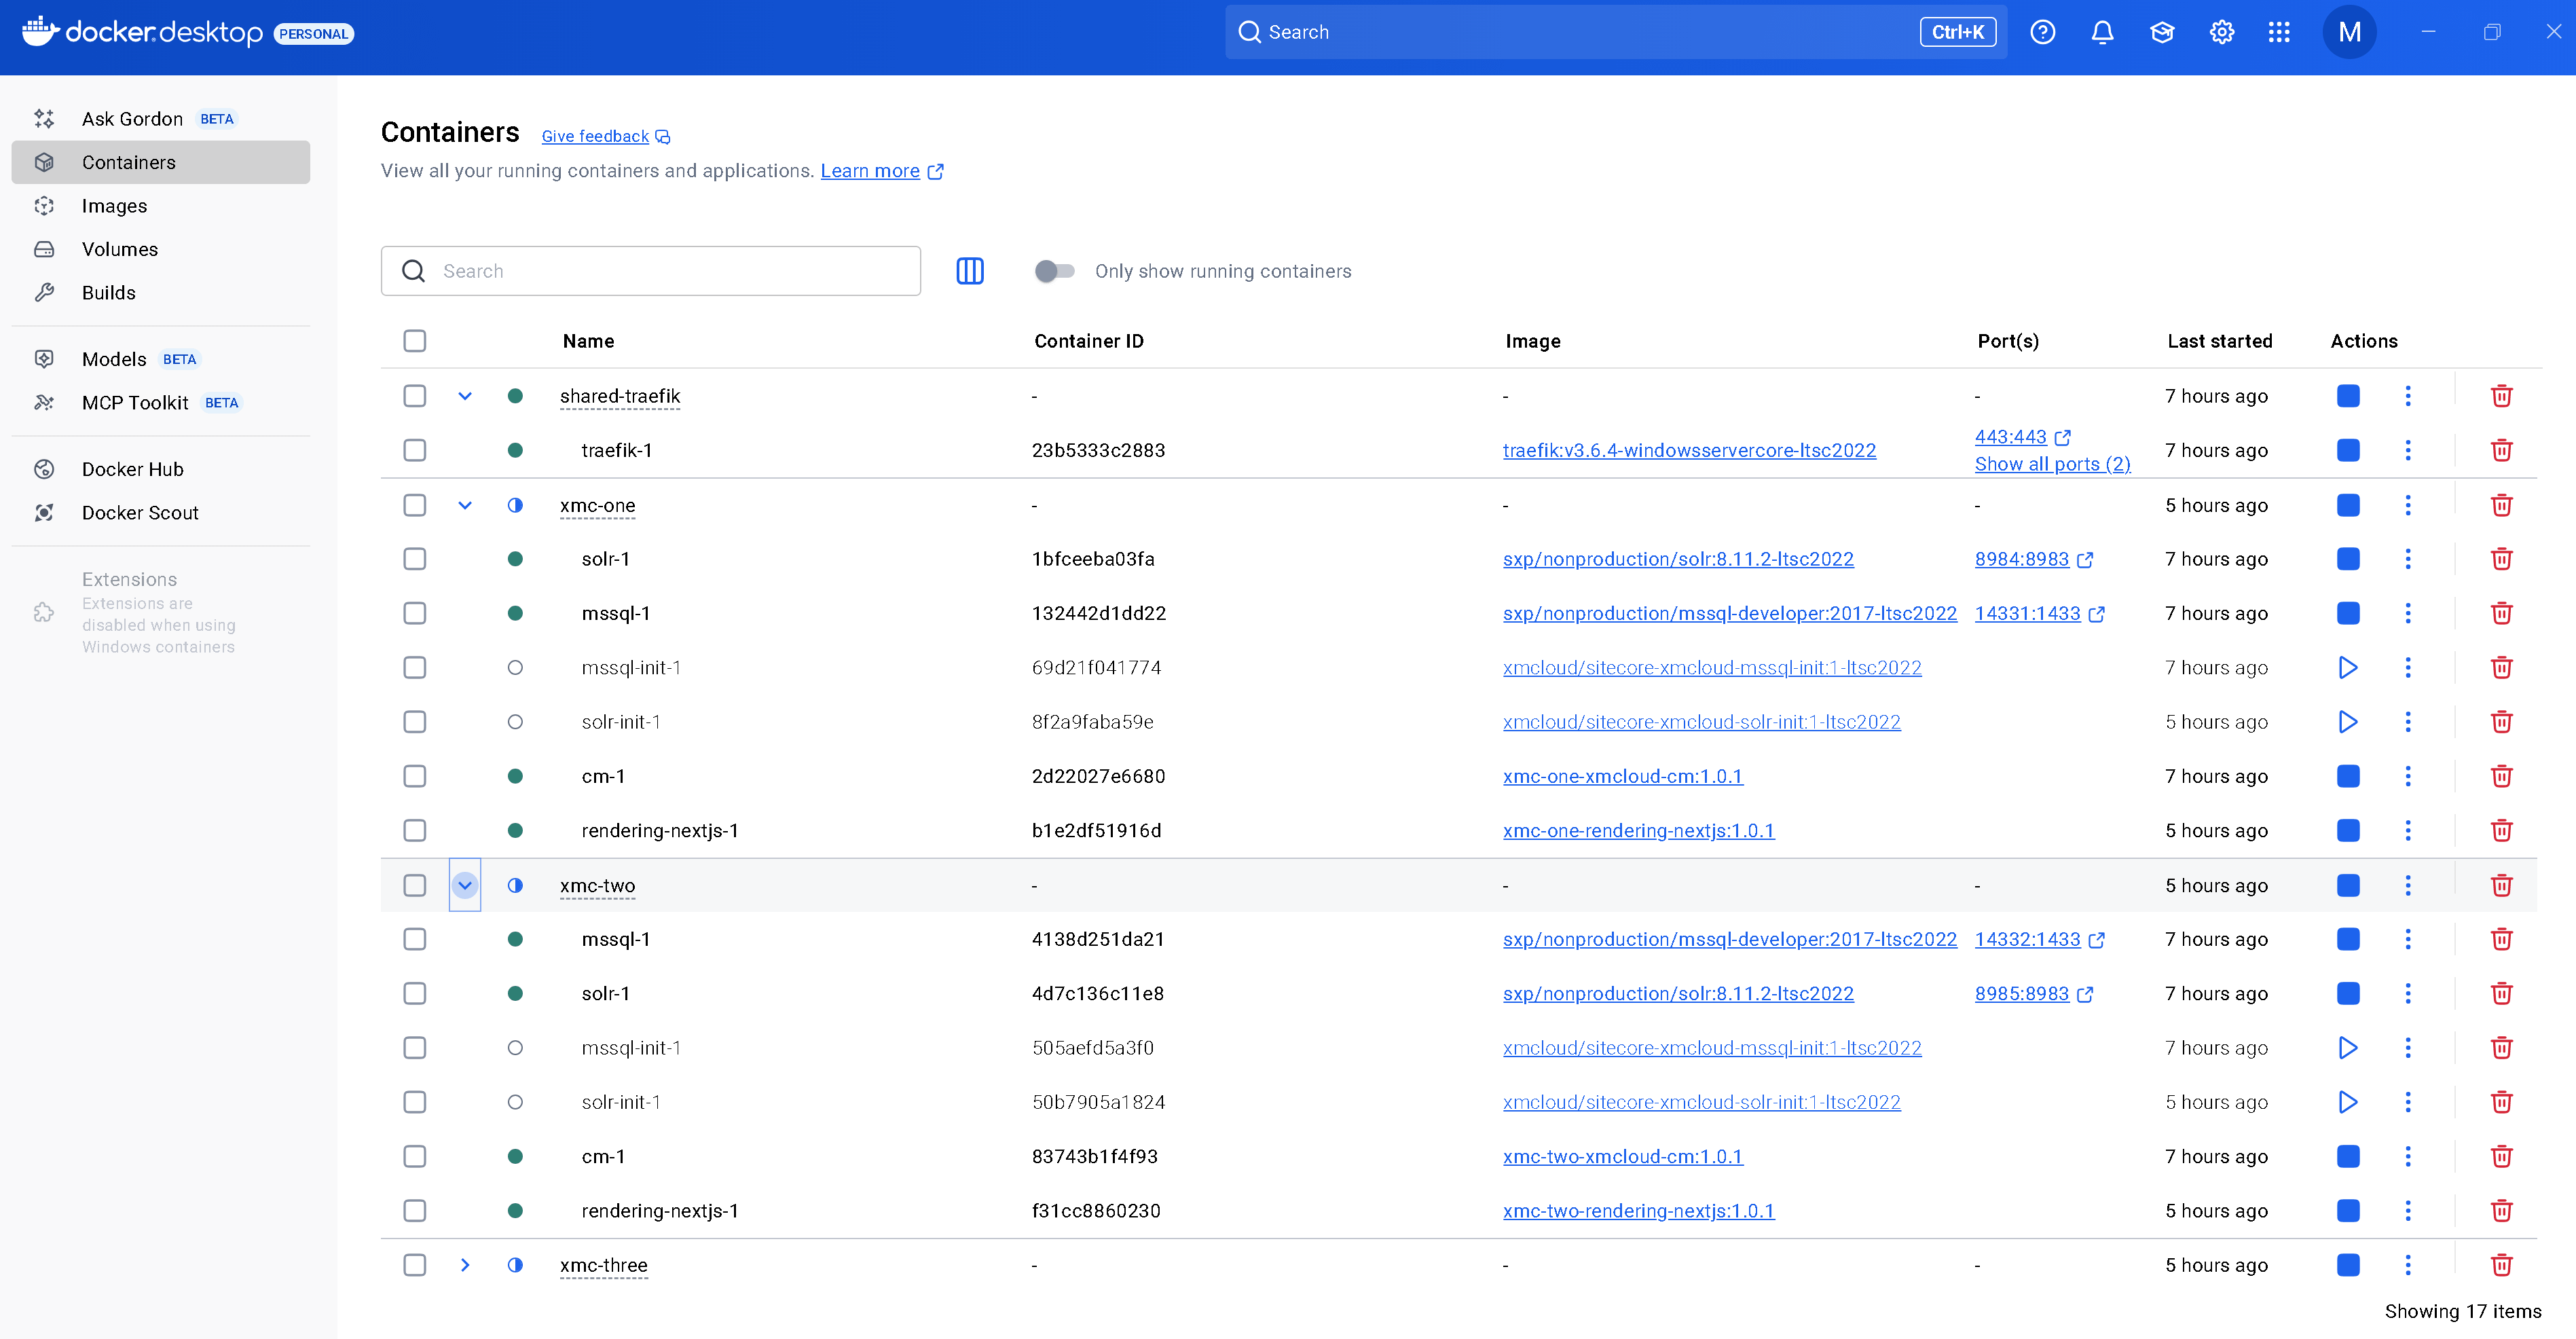Screen dimensions: 2576x1339
Task: Select the xmc-three row checkbox
Action: [x=414, y=1265]
